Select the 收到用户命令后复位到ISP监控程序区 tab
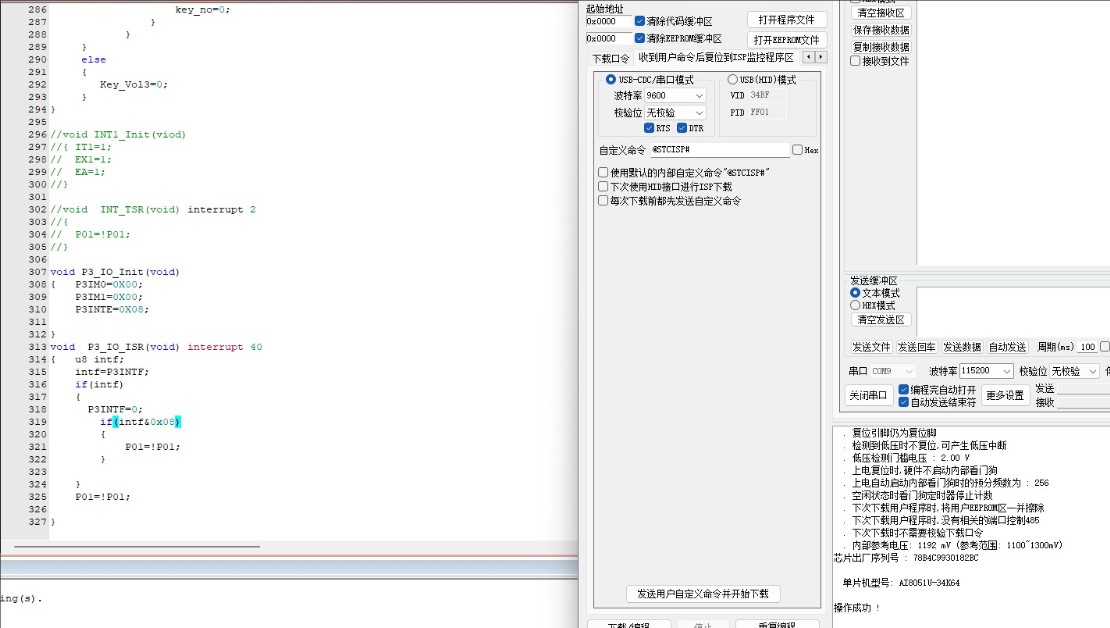This screenshot has width=1110, height=628. coord(715,58)
